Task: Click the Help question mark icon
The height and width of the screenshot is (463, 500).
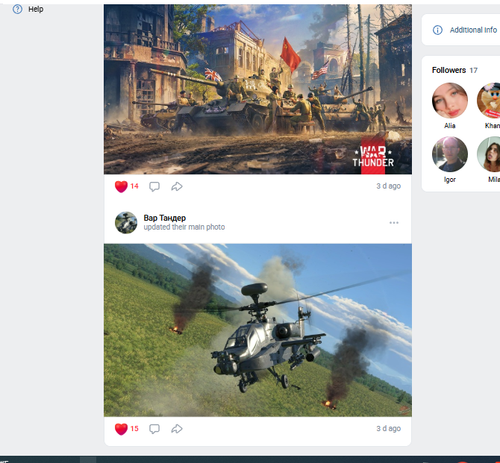Action: (17, 9)
